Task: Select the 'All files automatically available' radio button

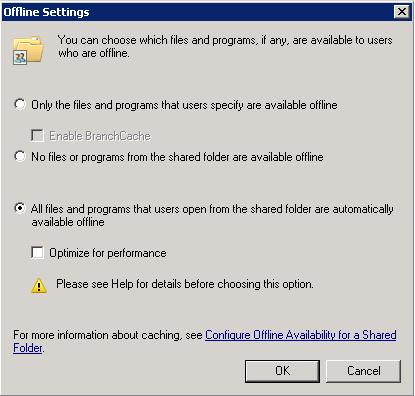Action: click(20, 209)
